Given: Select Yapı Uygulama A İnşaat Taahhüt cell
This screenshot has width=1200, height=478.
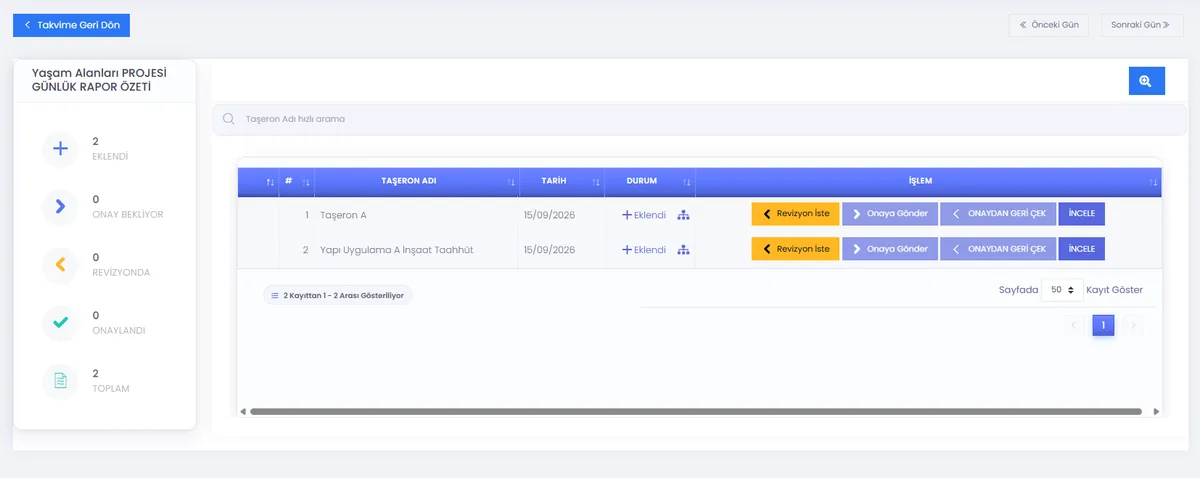Looking at the screenshot, I should [x=416, y=250].
